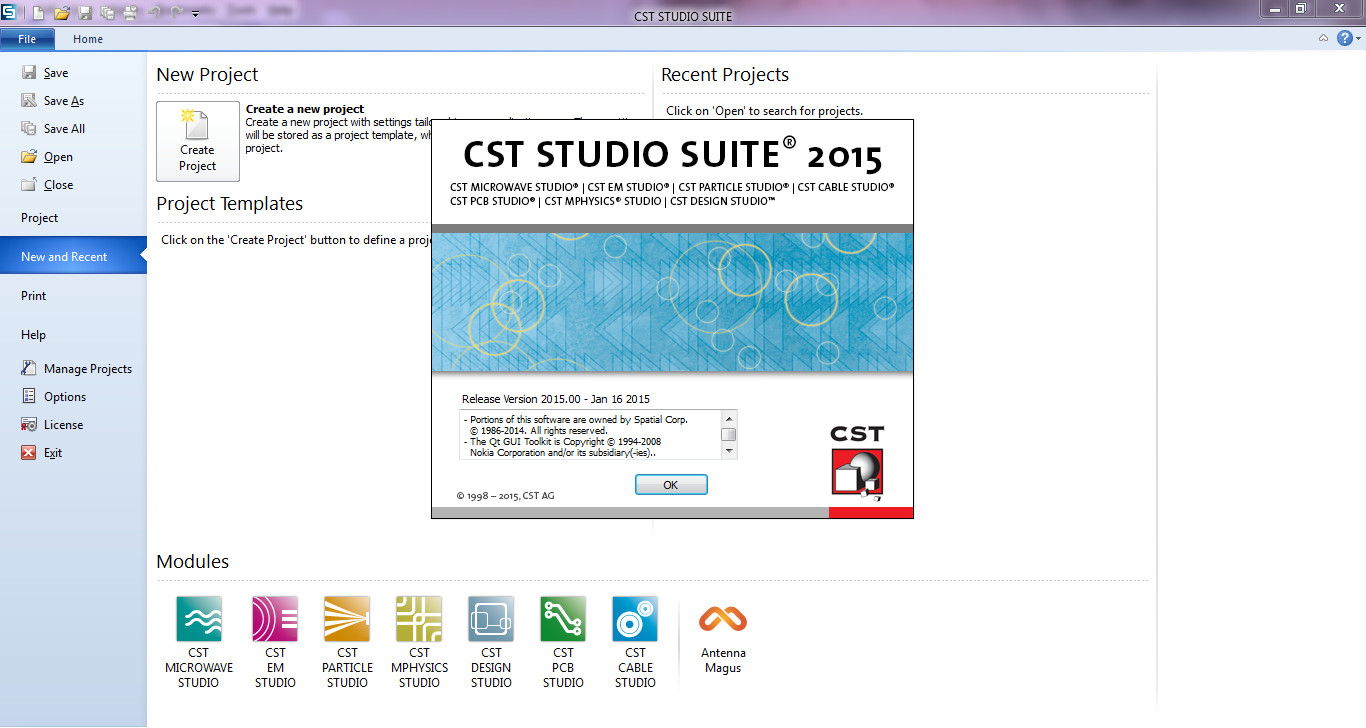Click the 'Release Version 2015.00 - Jan 16 2015' text
The width and height of the screenshot is (1366, 728).
[556, 399]
